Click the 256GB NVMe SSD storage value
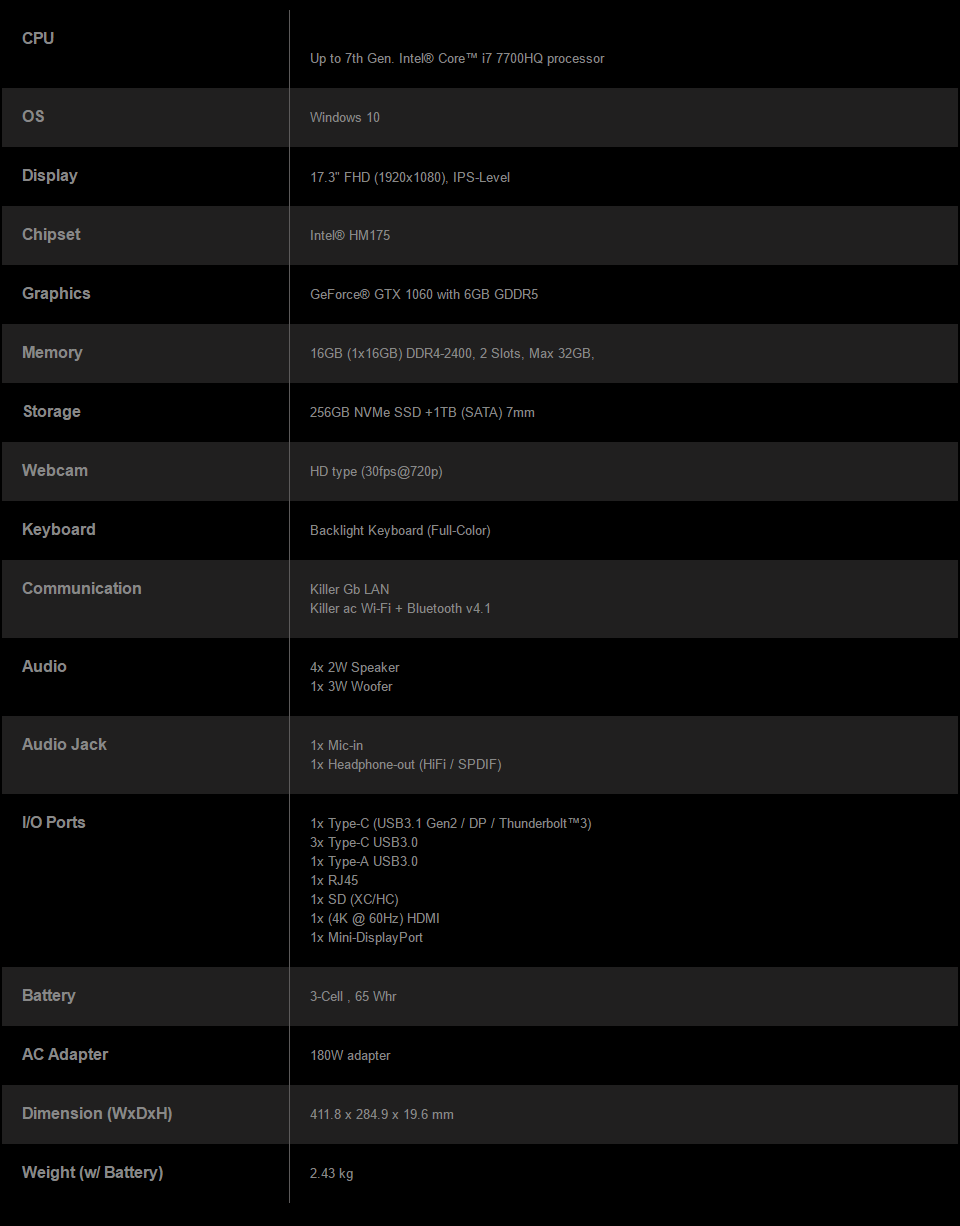The width and height of the screenshot is (960, 1226). 422,412
